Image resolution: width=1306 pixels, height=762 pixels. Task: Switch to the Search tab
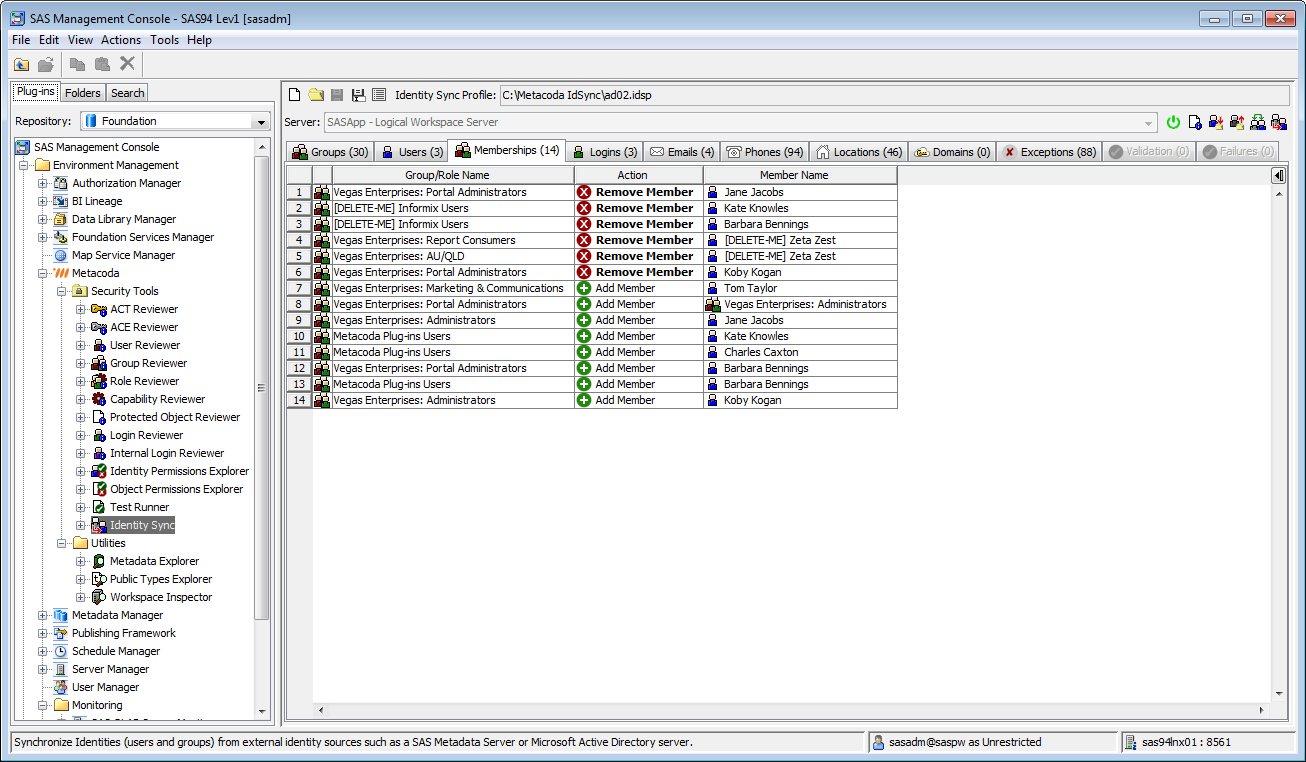click(128, 93)
